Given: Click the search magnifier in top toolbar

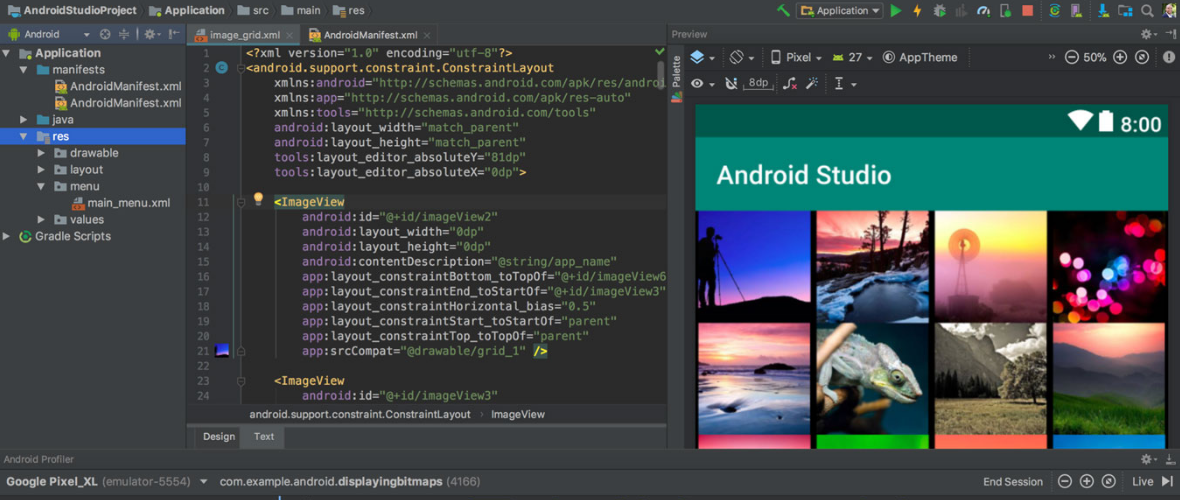Looking at the screenshot, I should coord(1146,11).
